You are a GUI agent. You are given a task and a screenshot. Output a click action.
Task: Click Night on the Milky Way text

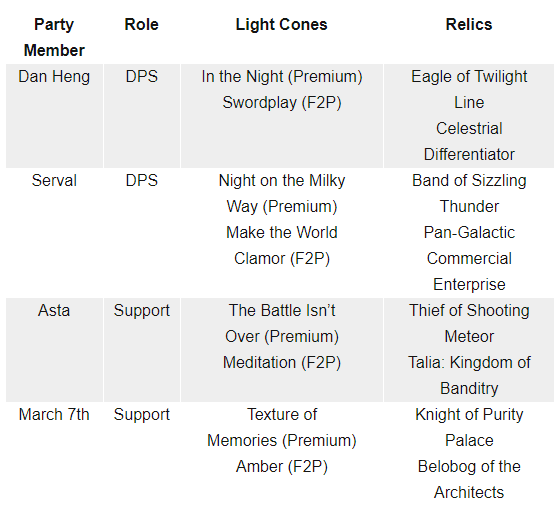(x=282, y=193)
